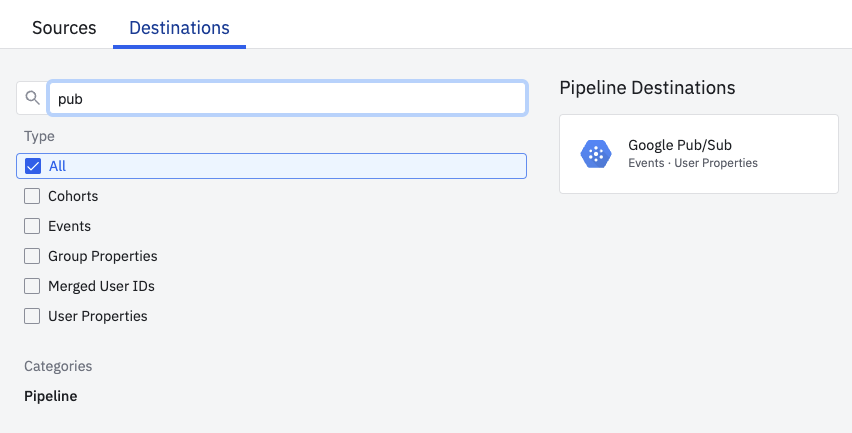Image resolution: width=852 pixels, height=433 pixels.
Task: Click the Type section label
Action: (39, 136)
